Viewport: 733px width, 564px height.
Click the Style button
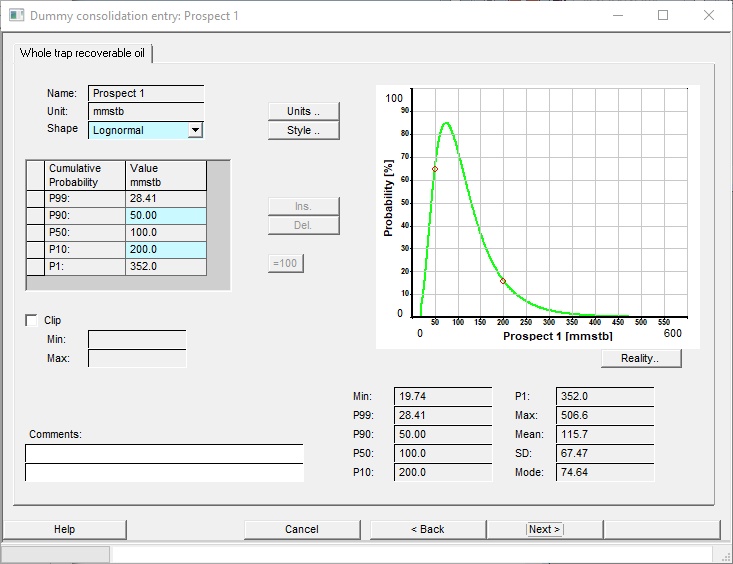click(x=303, y=130)
